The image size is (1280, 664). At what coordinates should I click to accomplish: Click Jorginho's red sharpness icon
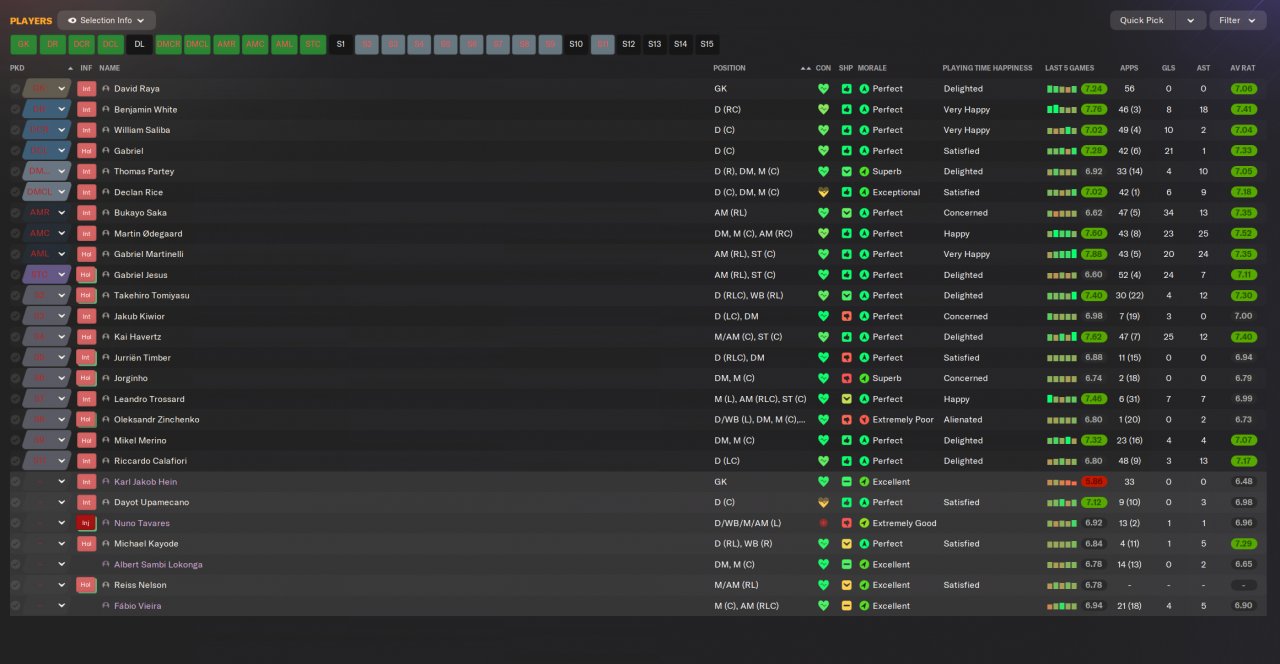pyautogui.click(x=846, y=378)
